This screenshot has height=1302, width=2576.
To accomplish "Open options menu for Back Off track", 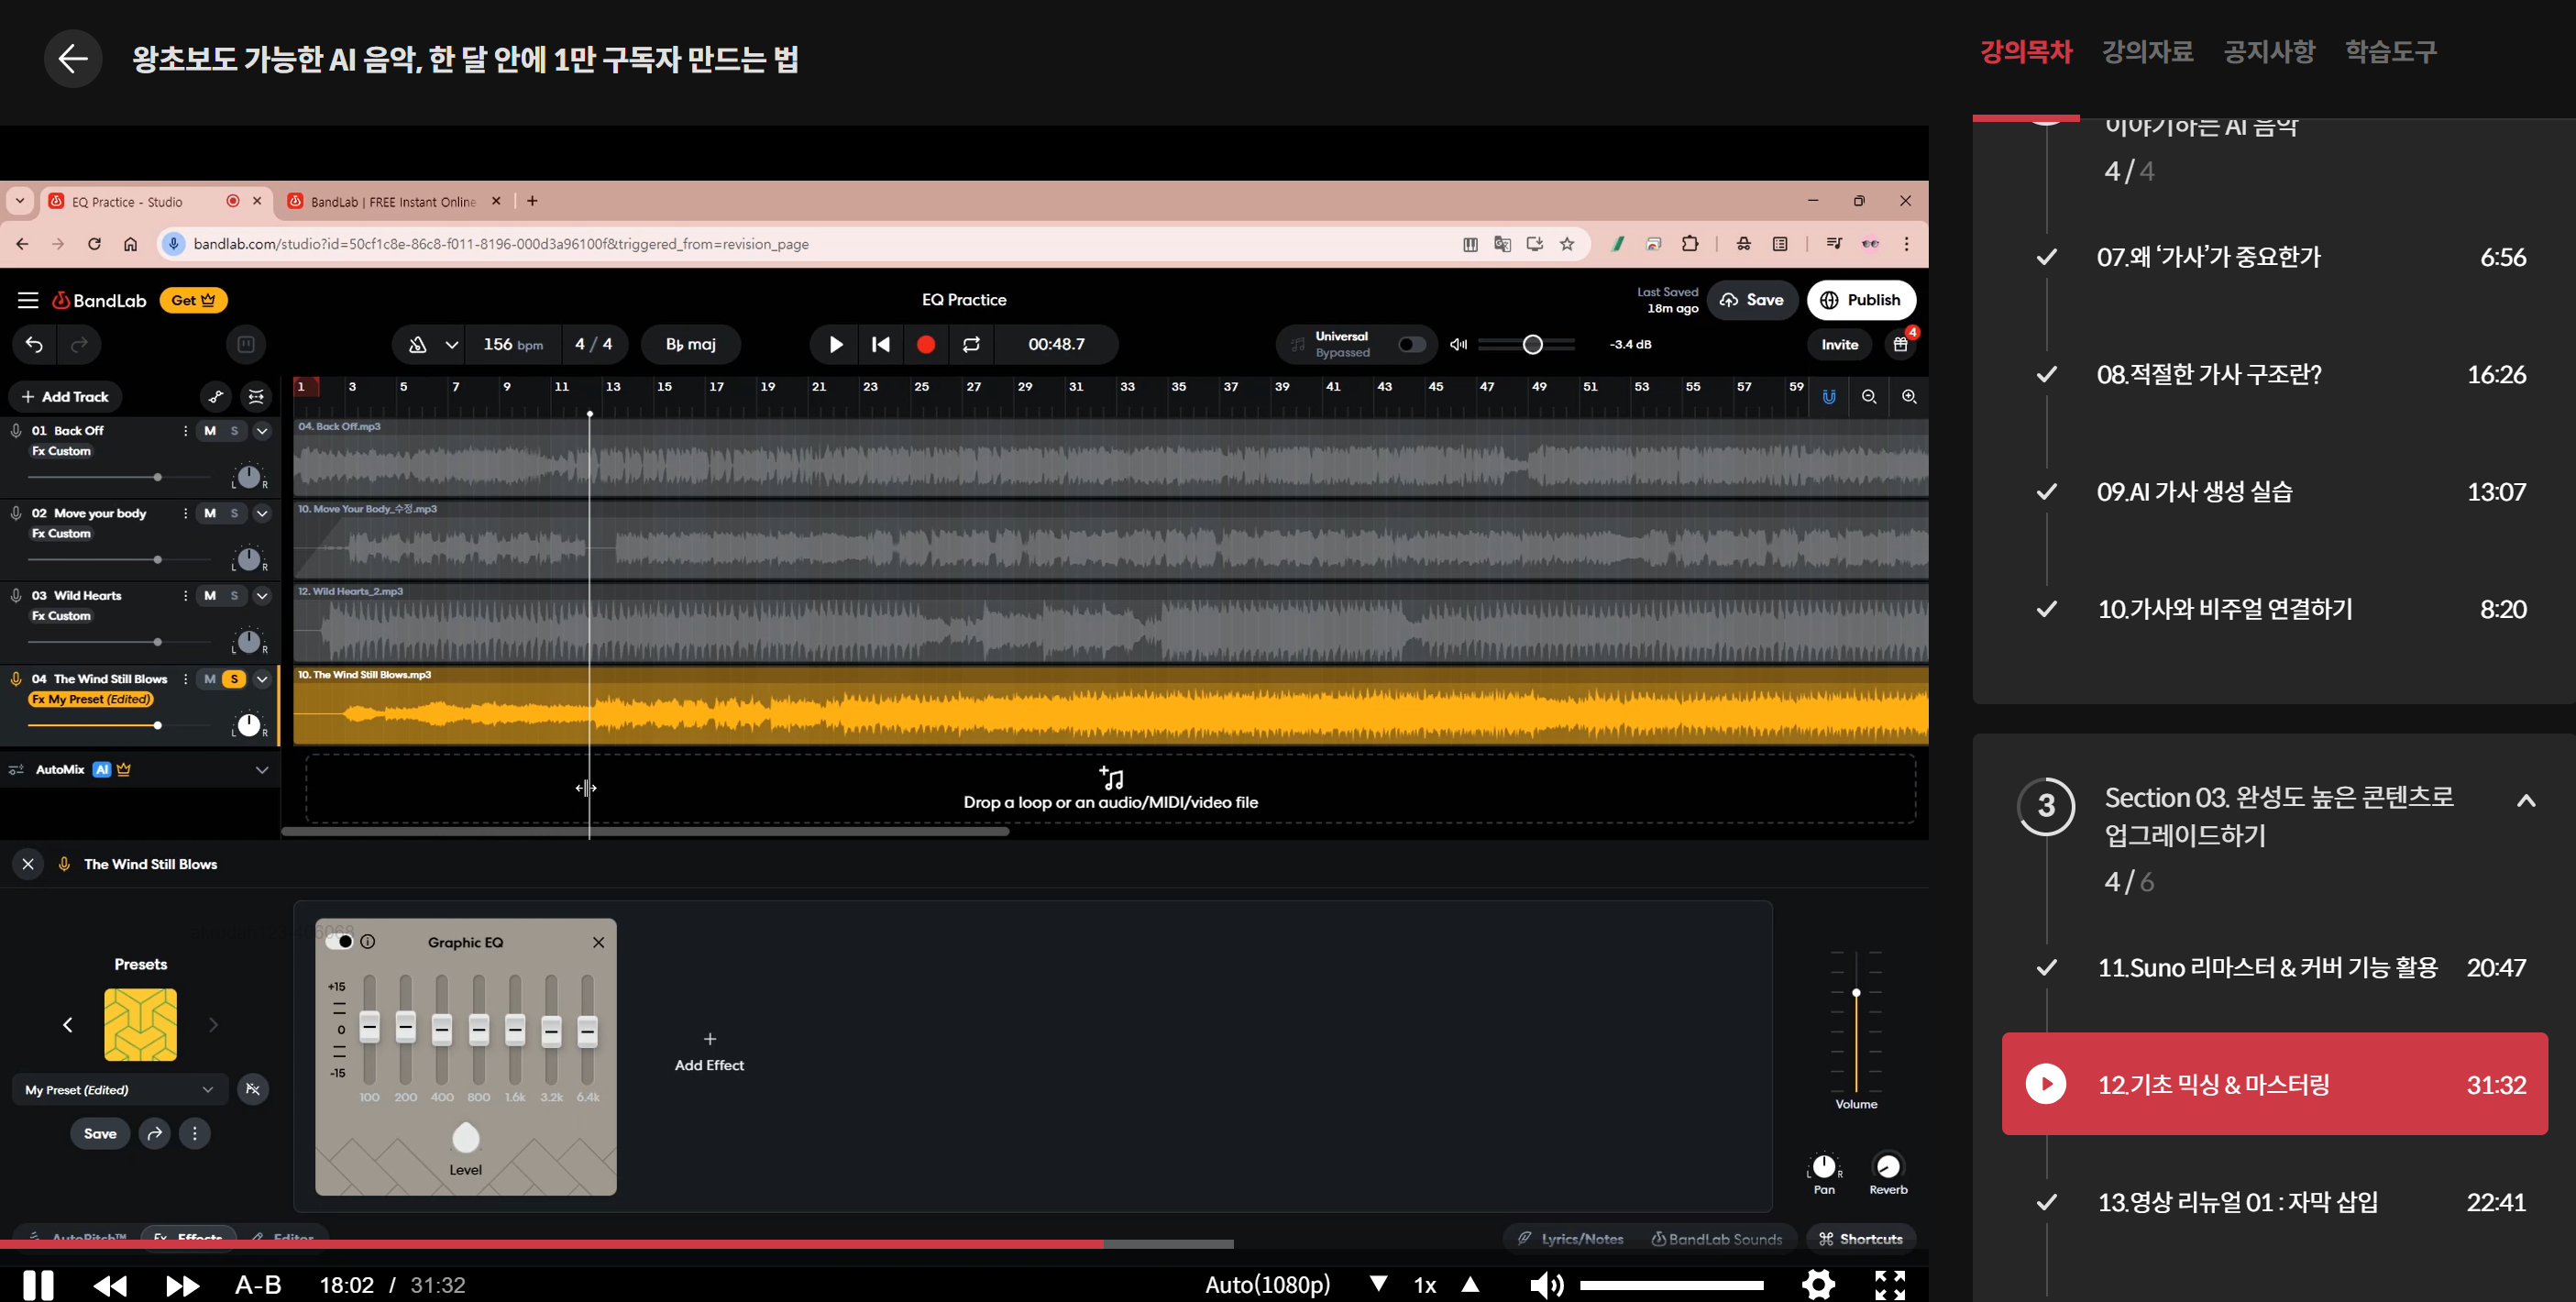I will pyautogui.click(x=185, y=431).
